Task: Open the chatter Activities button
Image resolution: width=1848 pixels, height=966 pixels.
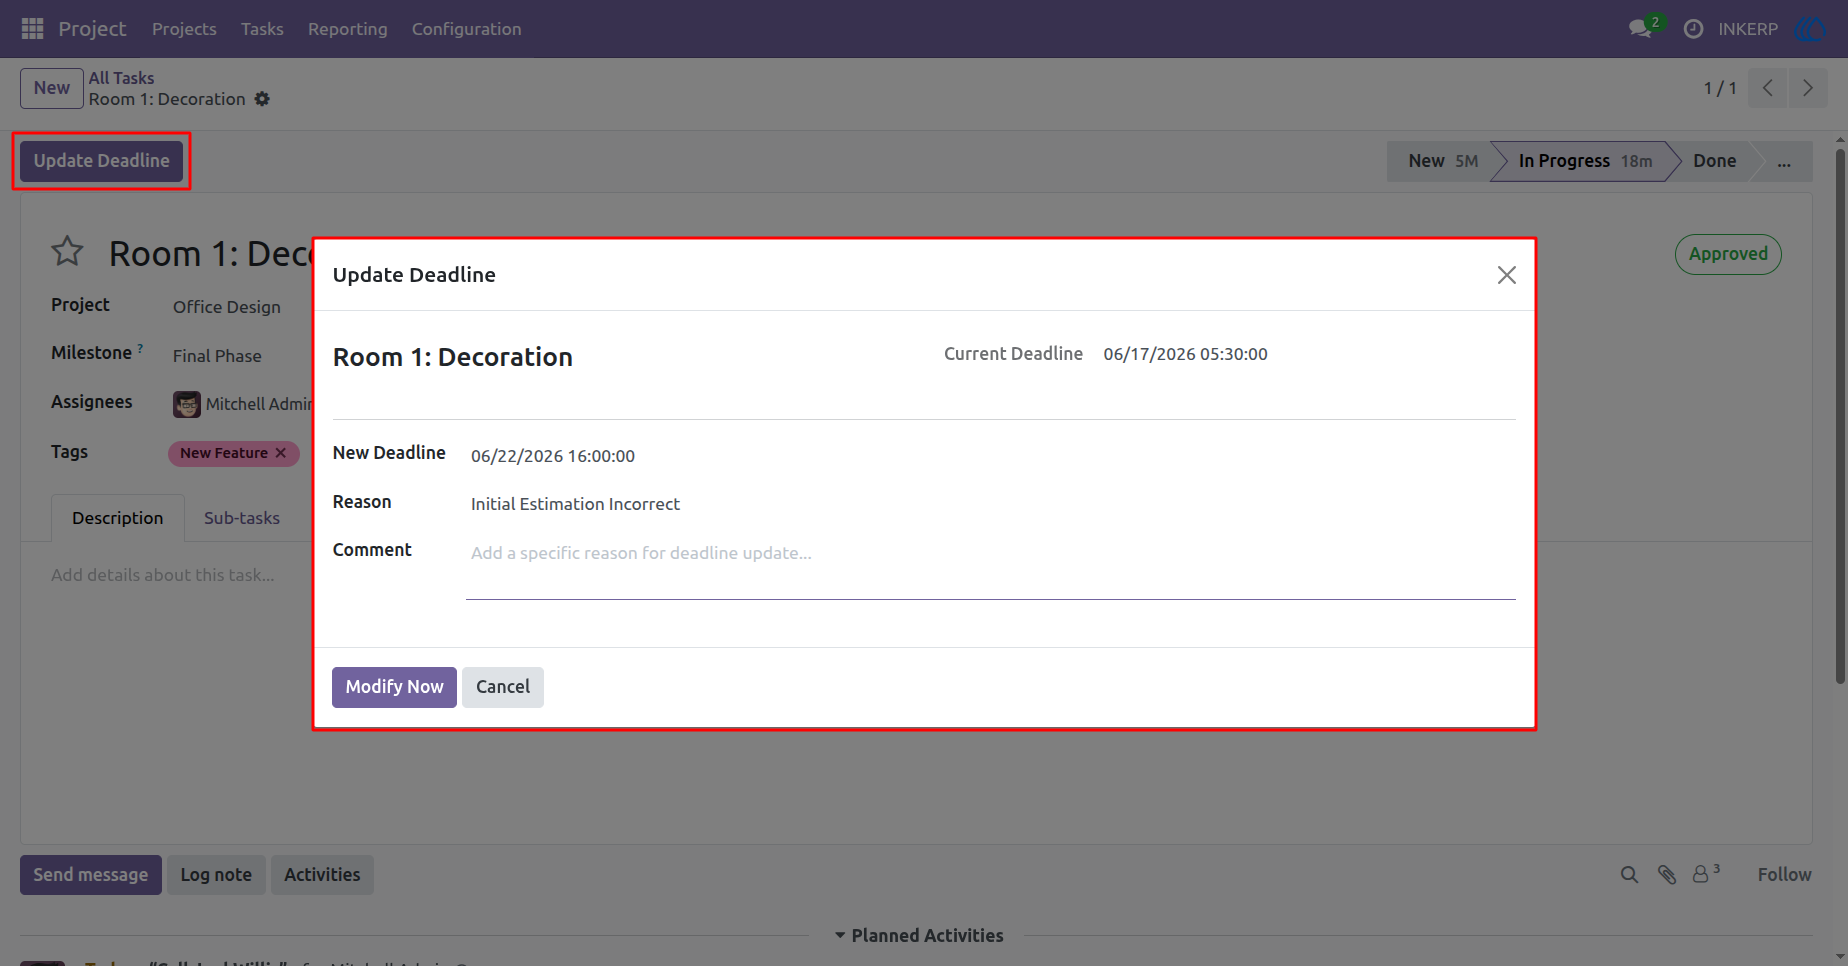Action: (x=322, y=875)
